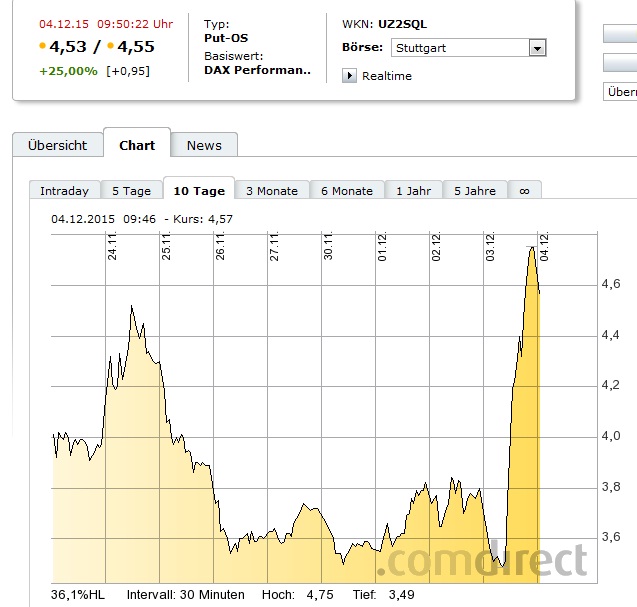Change chart range to 3 Monate
The width and height of the screenshot is (637, 607).
point(273,191)
